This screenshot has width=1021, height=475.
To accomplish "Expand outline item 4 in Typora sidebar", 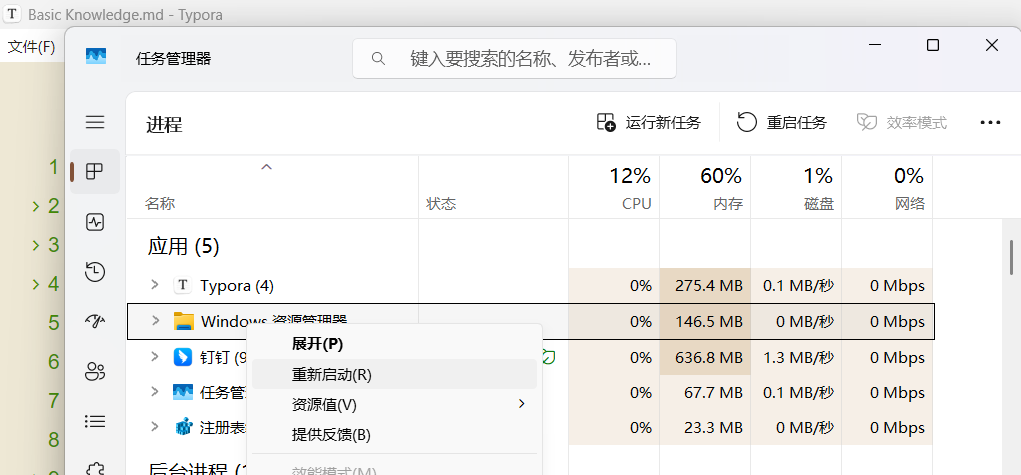I will tap(36, 285).
